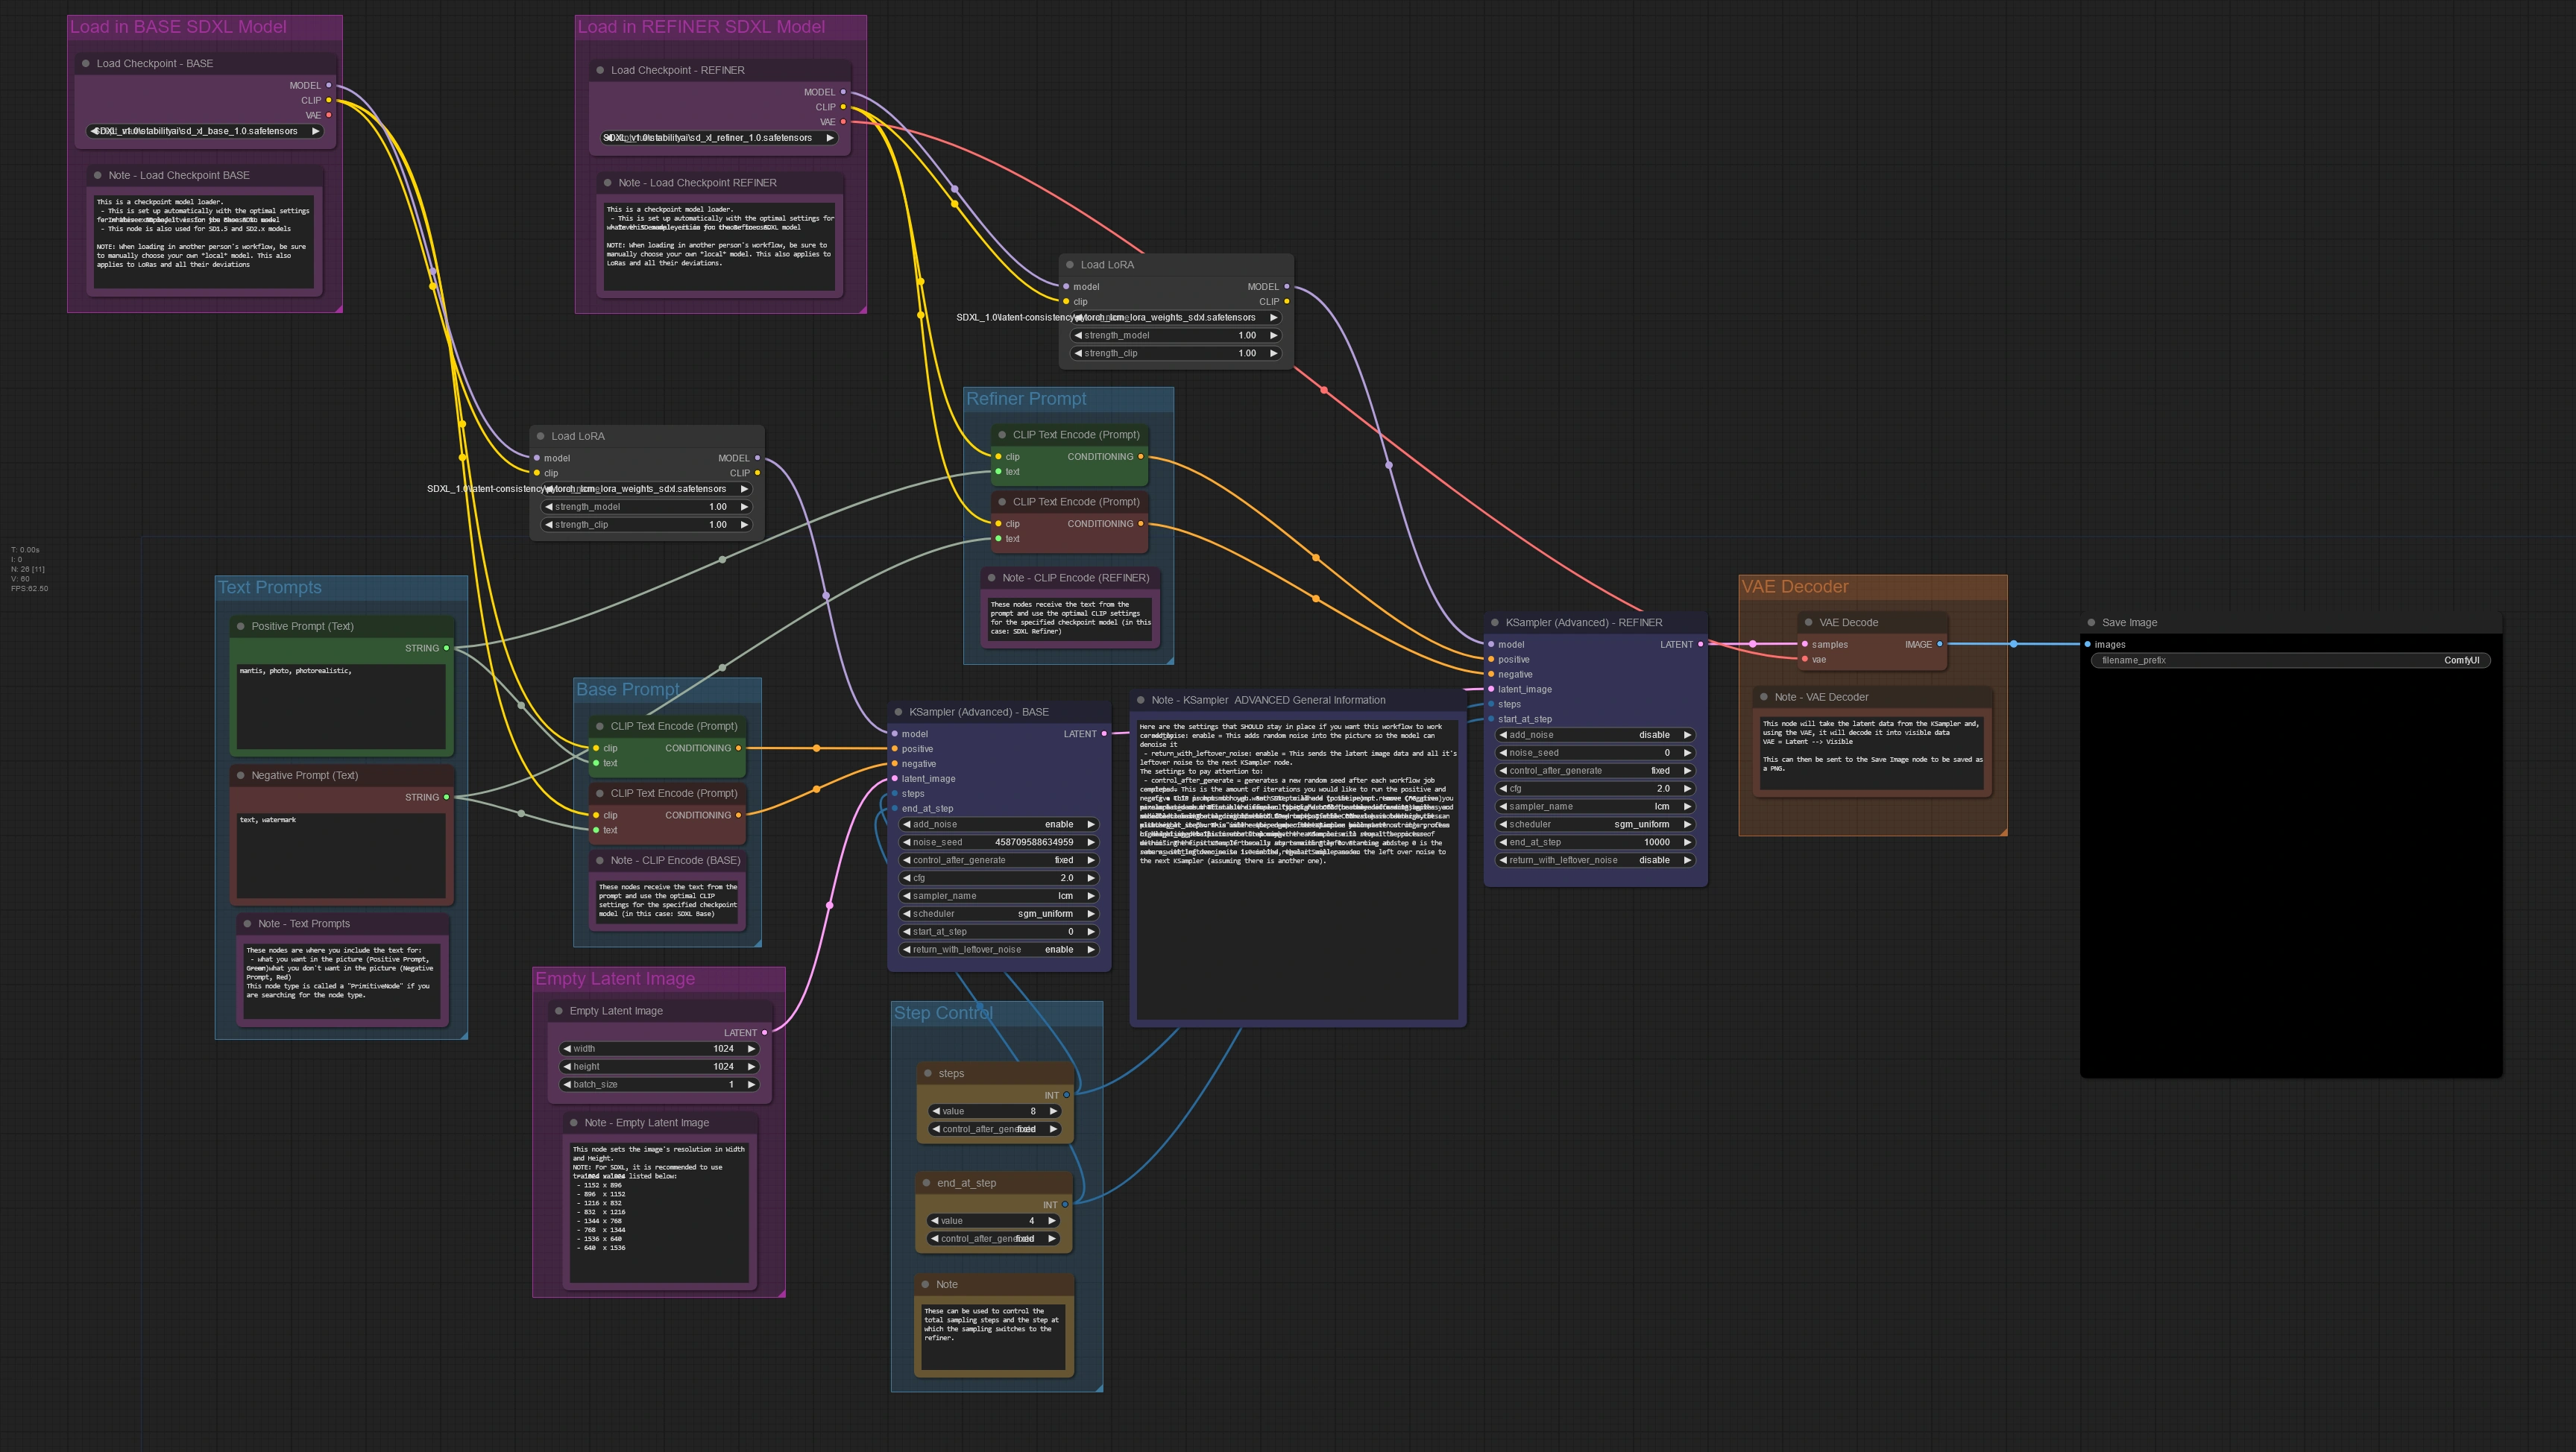Toggle add_noise disable on the KSampler REFINER
This screenshot has height=1452, width=2576.
point(1594,735)
